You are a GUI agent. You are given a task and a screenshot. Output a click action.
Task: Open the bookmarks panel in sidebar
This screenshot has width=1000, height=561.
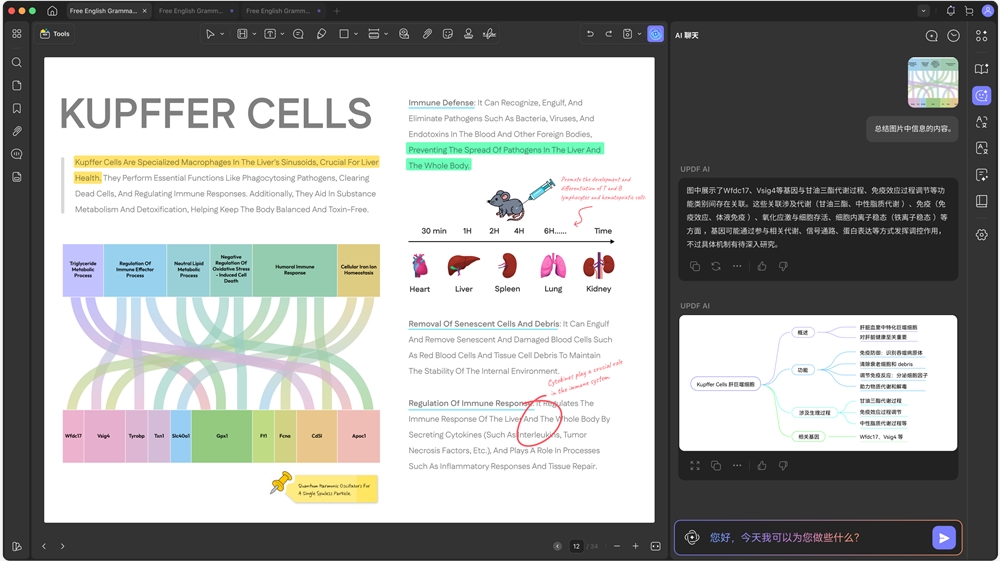[x=17, y=108]
